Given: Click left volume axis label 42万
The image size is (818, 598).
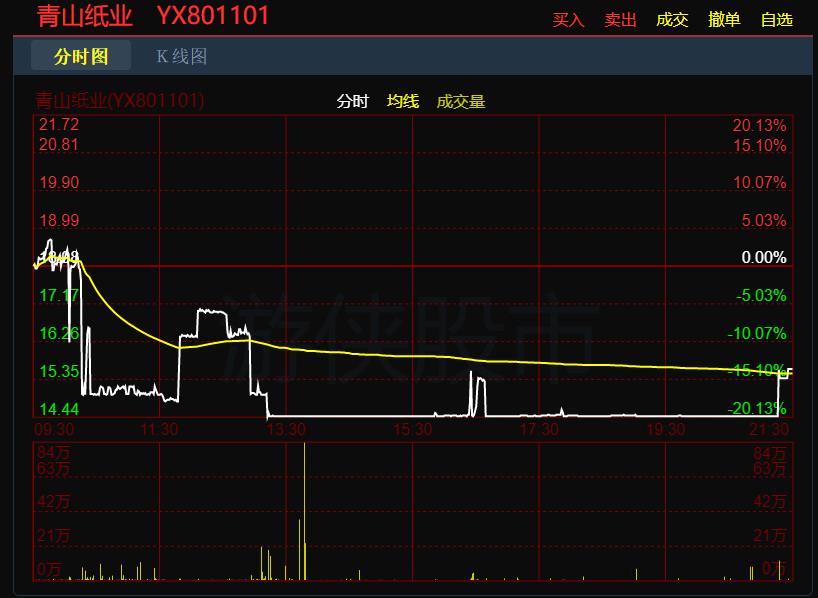Looking at the screenshot, I should (53, 501).
